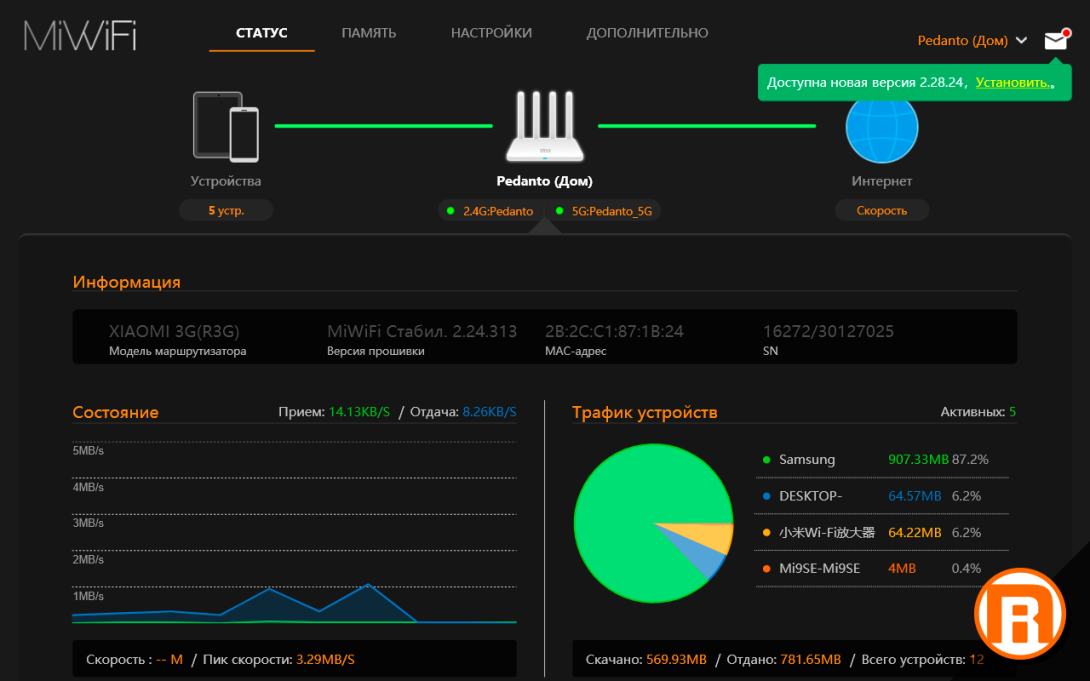Click the 5 устр. devices button
This screenshot has height=681, width=1090.
click(226, 211)
